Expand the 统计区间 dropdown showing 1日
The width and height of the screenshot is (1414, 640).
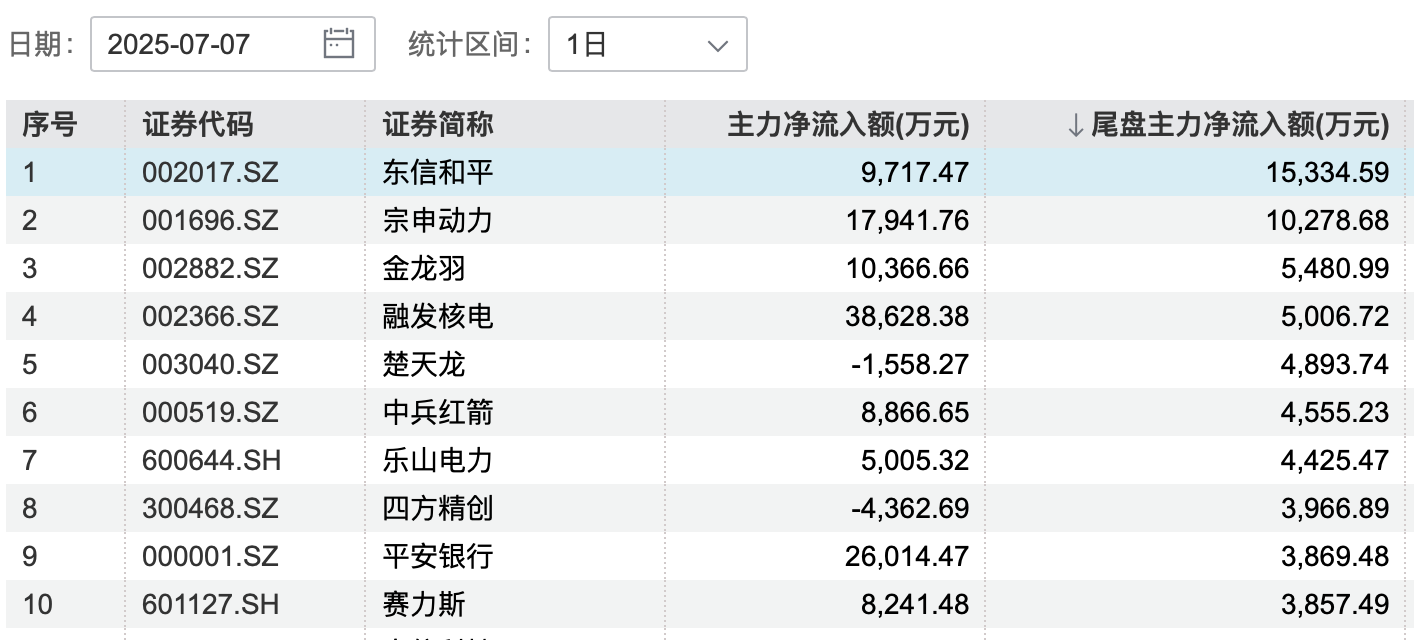[x=647, y=44]
